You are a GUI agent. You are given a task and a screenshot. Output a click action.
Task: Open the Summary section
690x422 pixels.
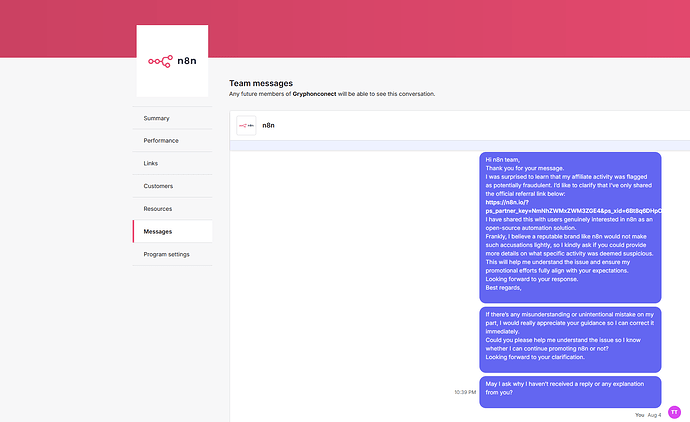coord(172,118)
